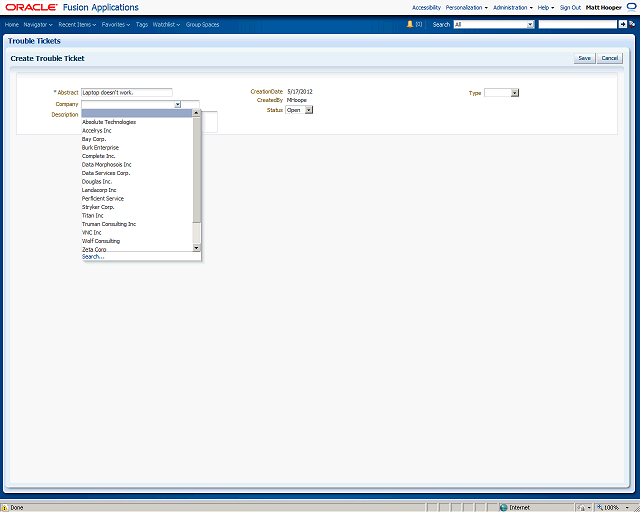The image size is (640, 512).
Task: Click the Oracle O icon beside Matt Hooper
Action: 632,7
